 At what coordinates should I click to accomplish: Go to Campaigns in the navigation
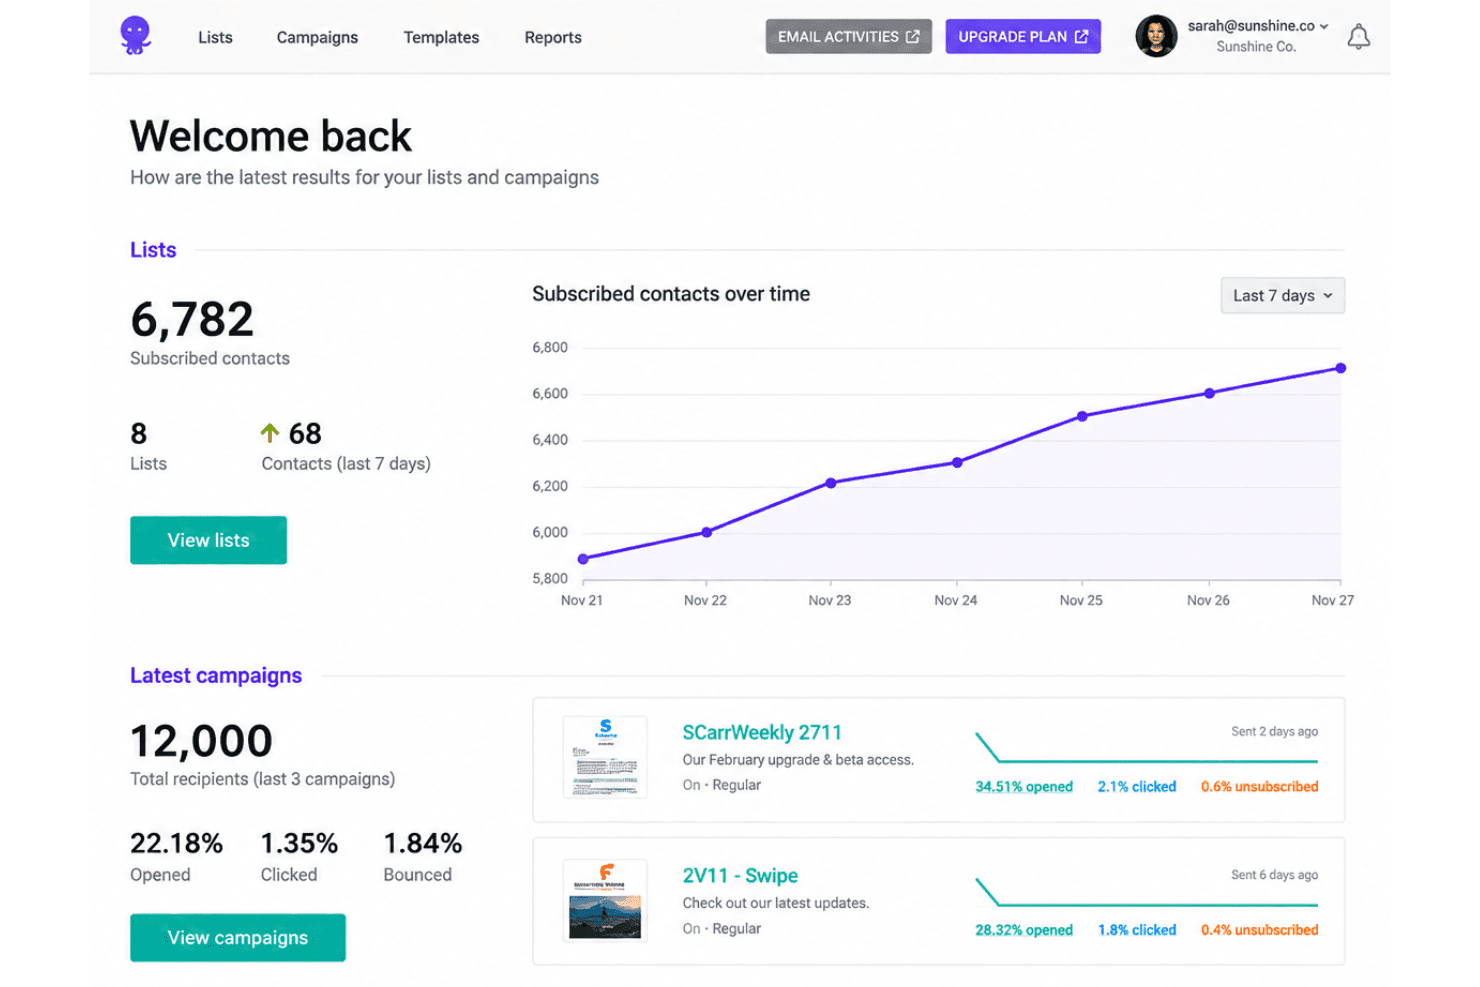tap(317, 37)
